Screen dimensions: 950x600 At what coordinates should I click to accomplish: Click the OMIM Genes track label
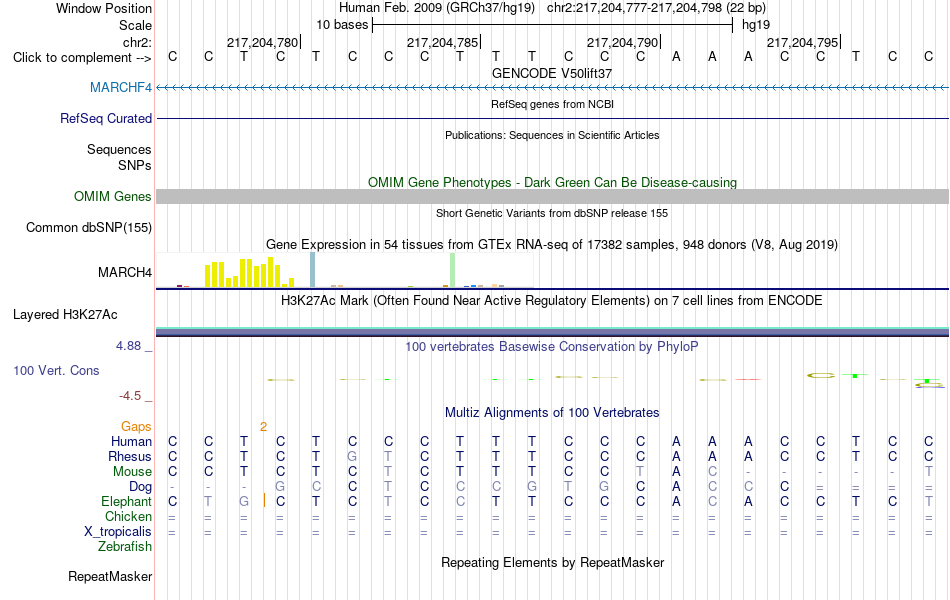click(x=112, y=196)
